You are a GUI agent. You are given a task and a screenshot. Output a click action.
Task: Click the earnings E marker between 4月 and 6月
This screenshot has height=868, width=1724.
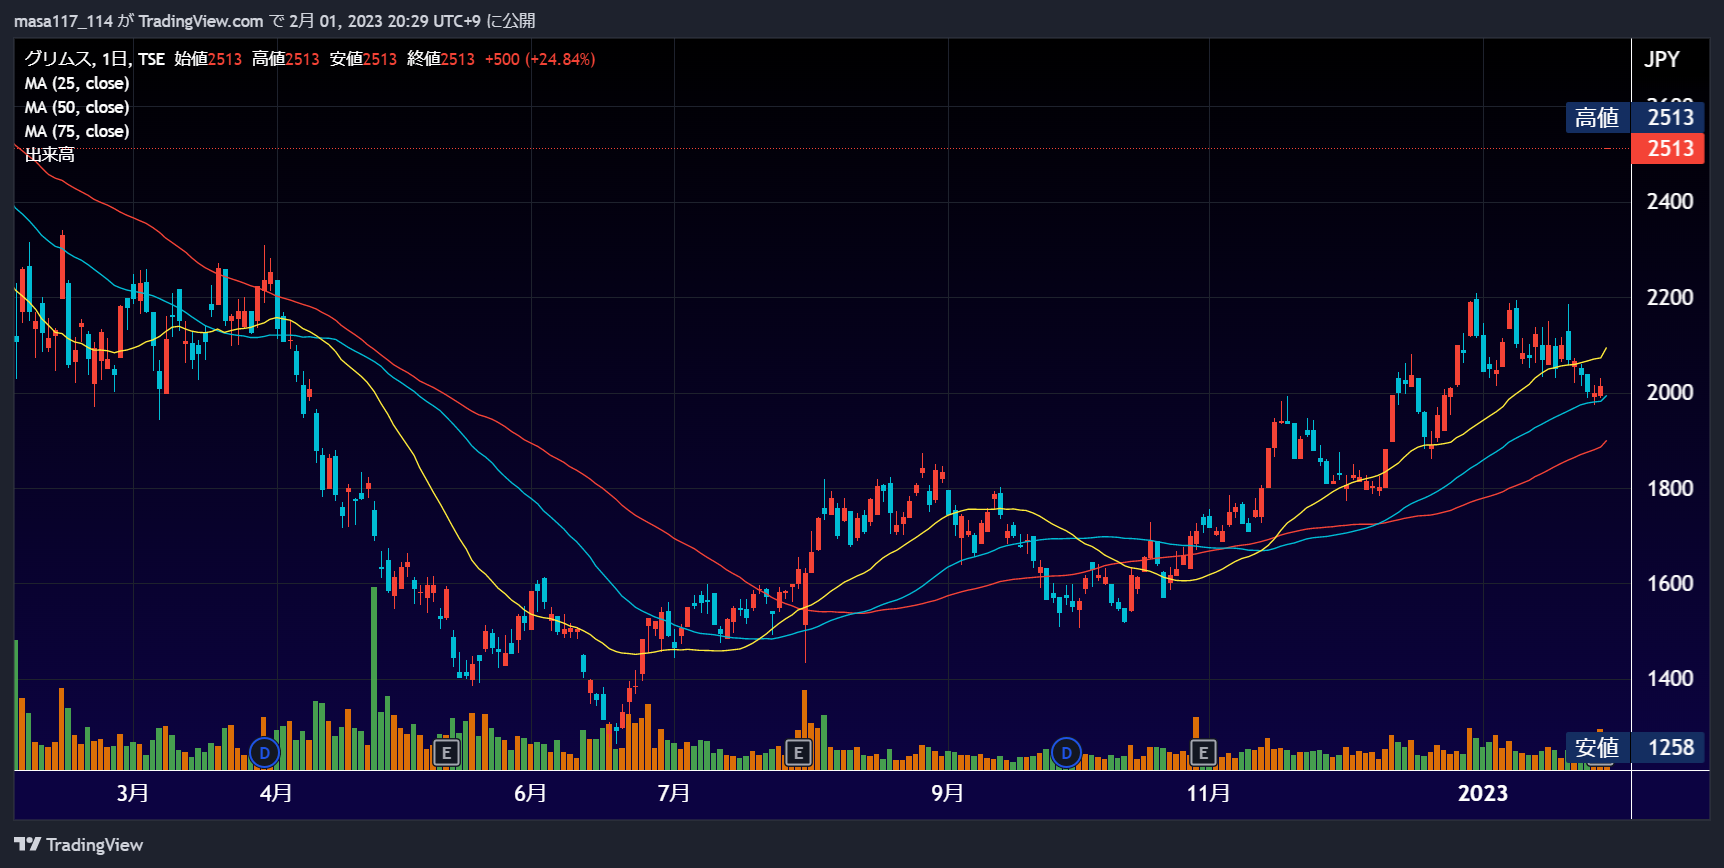(x=447, y=752)
